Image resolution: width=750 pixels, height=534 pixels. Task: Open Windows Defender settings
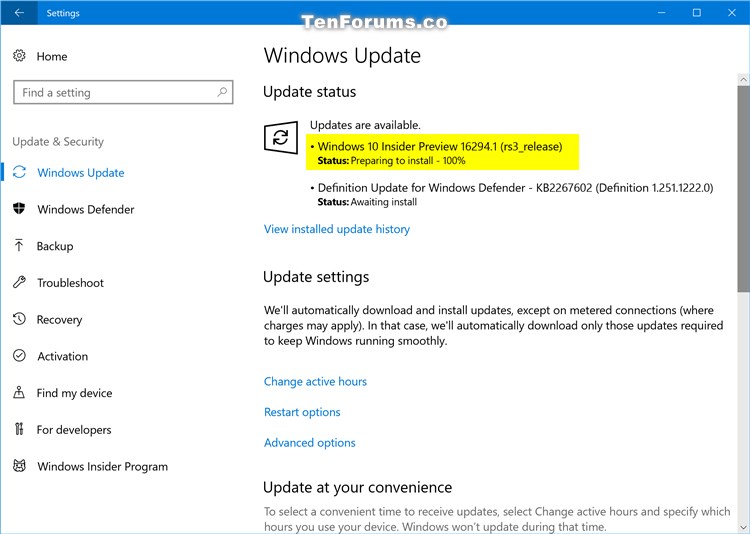tap(86, 210)
